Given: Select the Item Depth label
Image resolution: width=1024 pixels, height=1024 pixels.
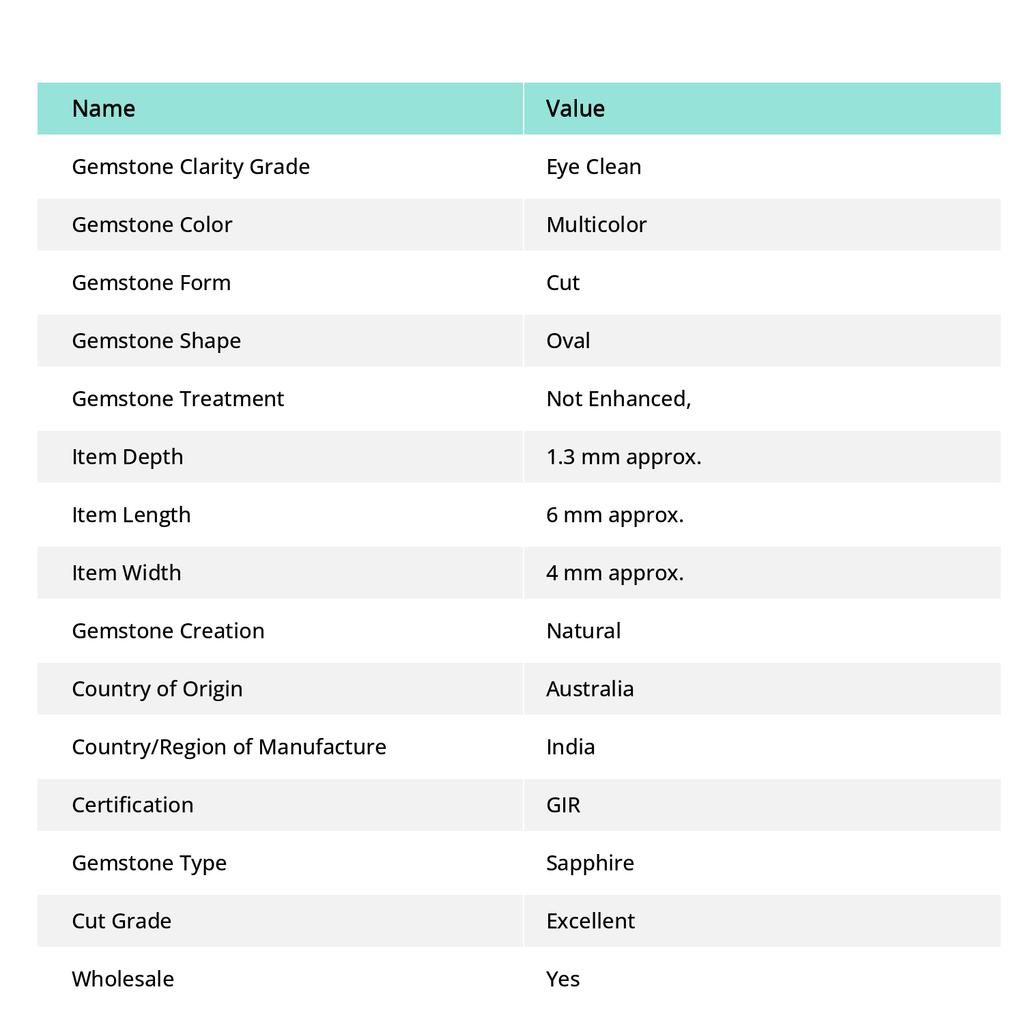Looking at the screenshot, I should tap(127, 457).
